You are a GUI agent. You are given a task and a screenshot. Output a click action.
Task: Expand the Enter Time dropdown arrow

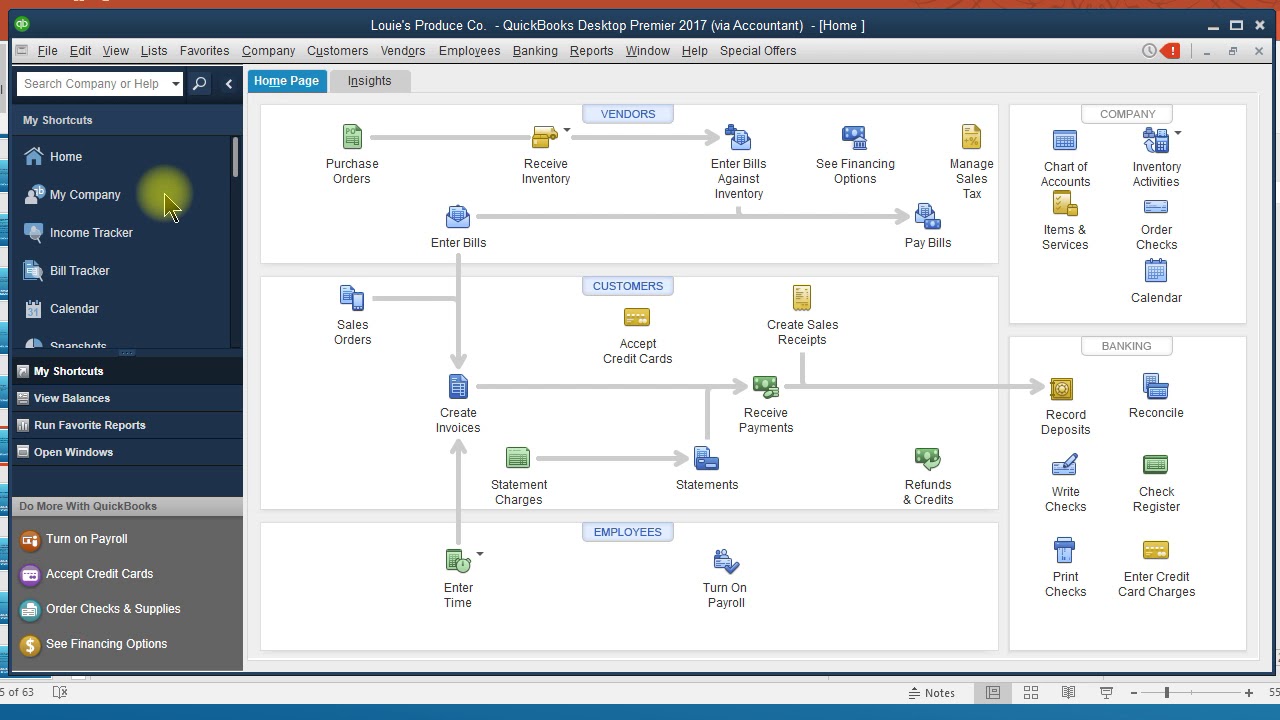480,554
